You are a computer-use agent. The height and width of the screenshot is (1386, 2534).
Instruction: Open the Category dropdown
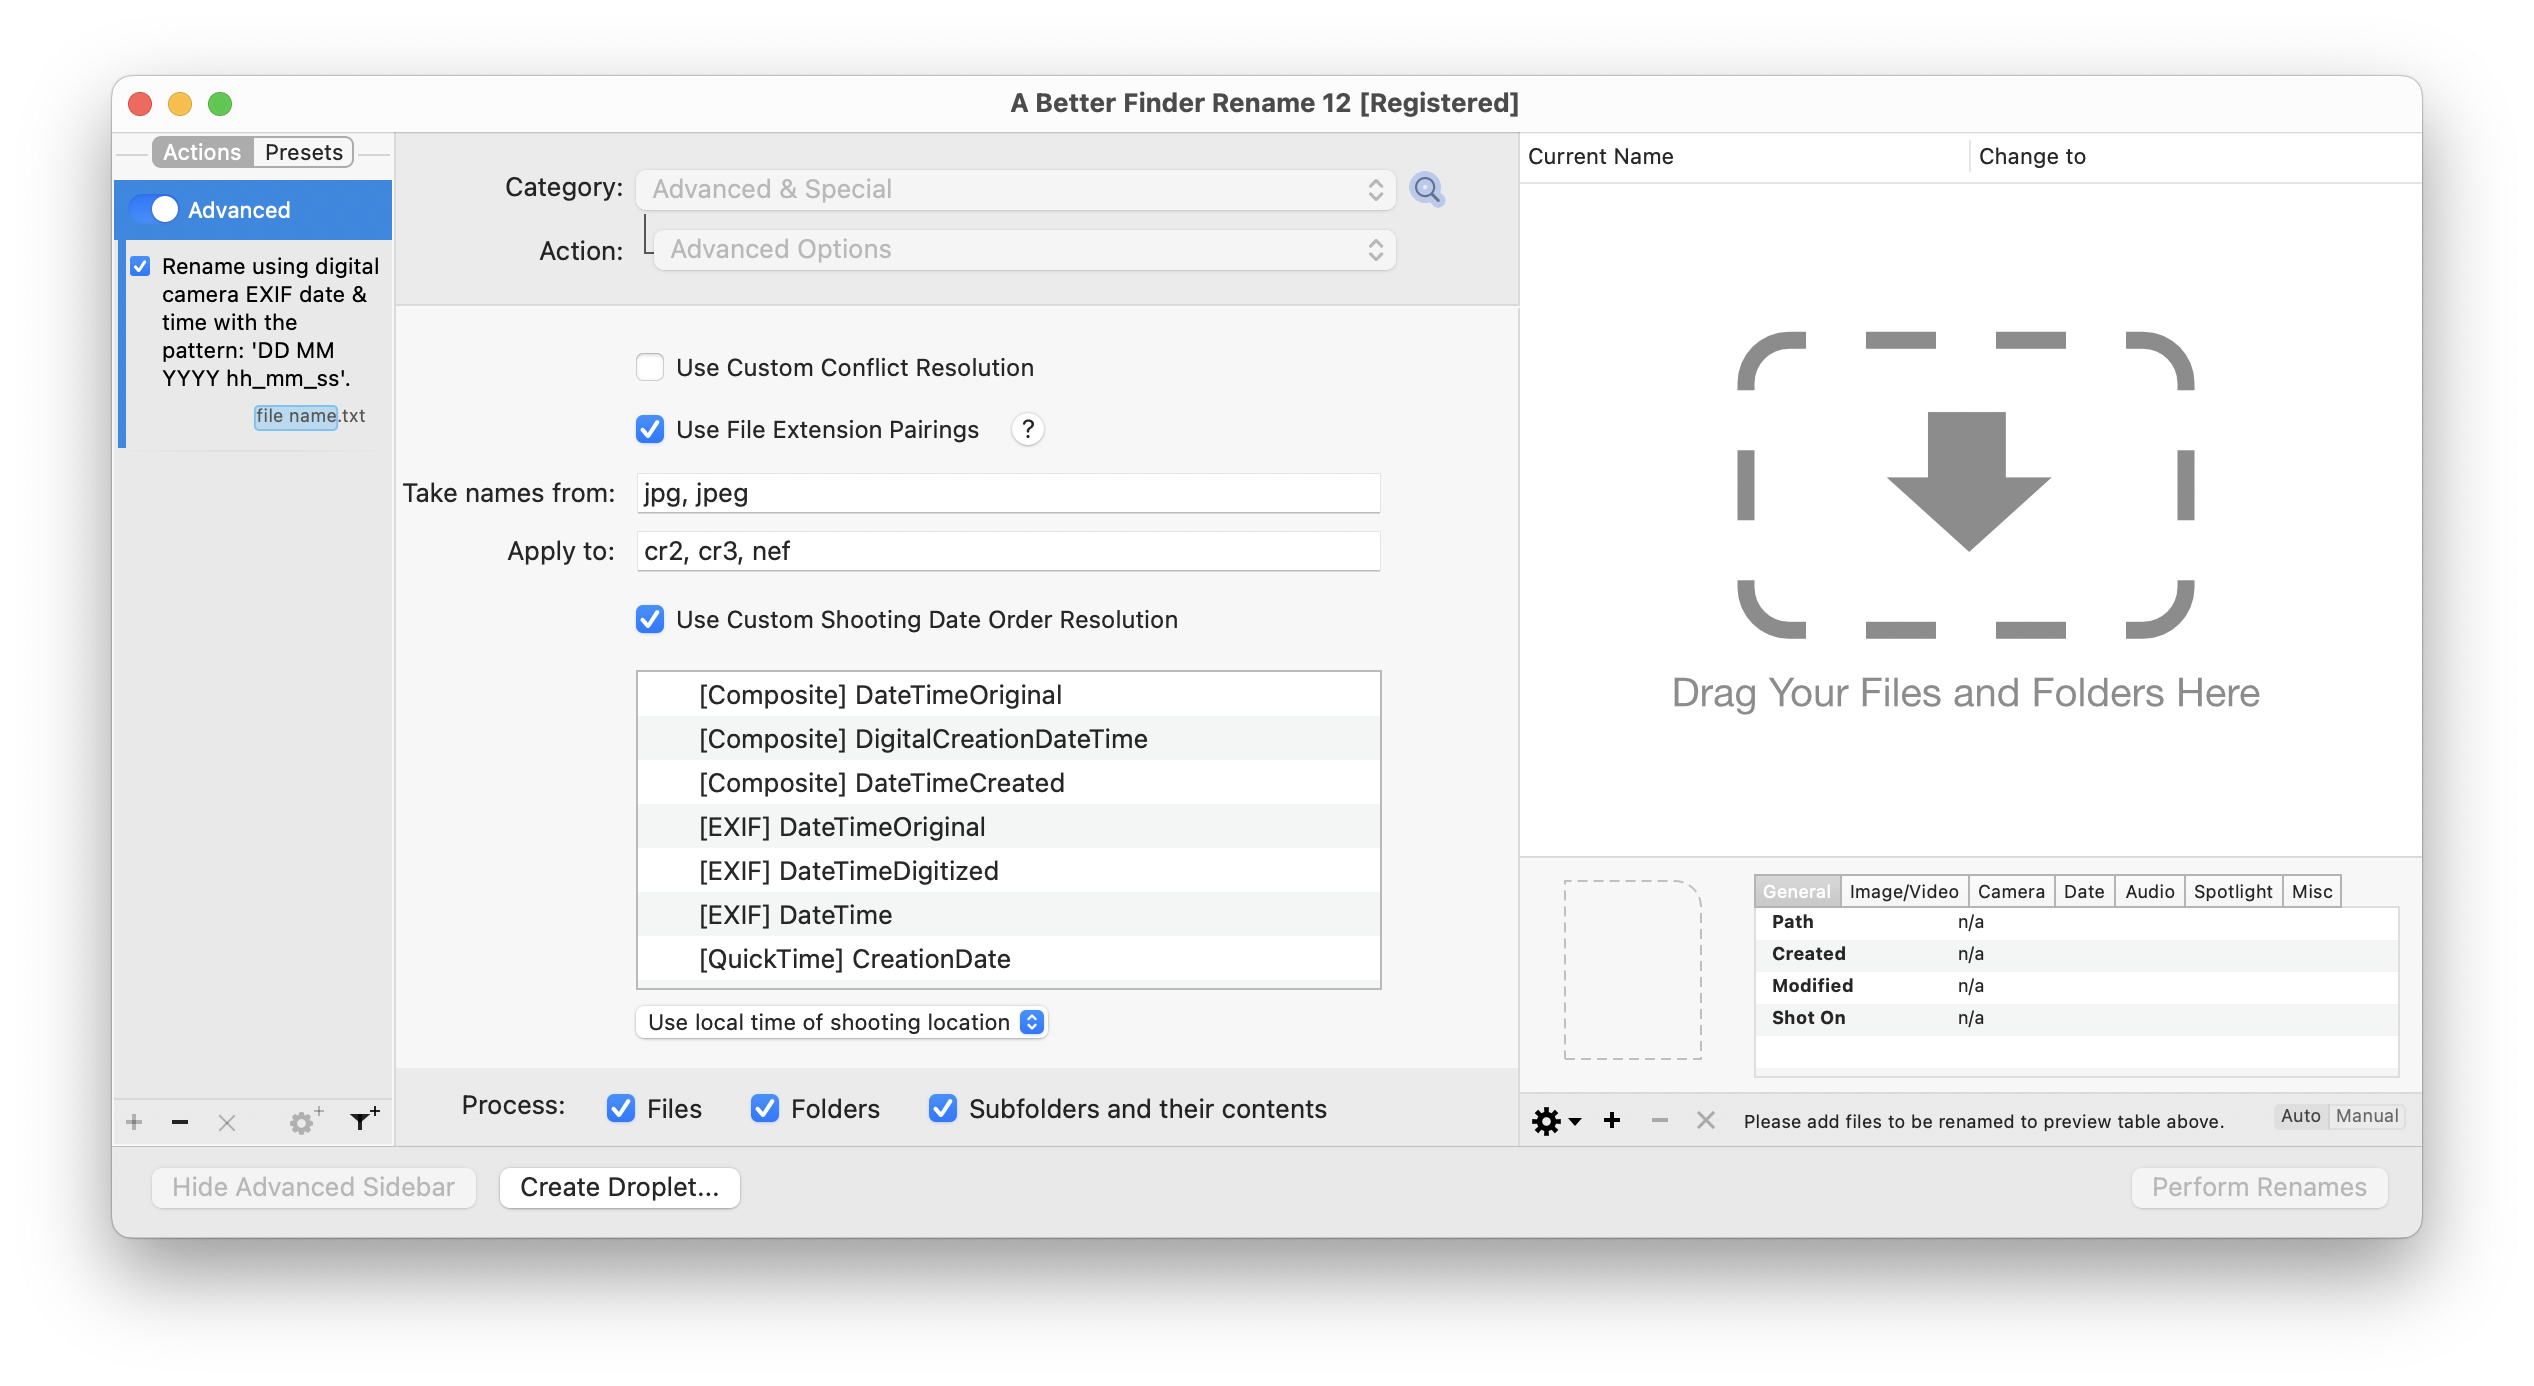1016,189
